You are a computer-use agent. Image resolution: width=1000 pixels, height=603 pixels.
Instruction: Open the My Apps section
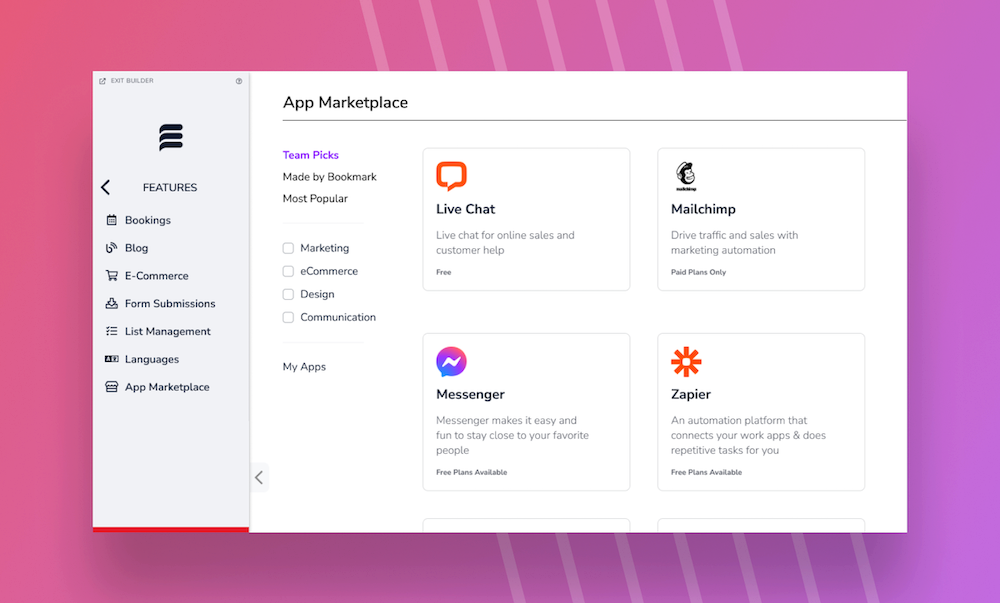pyautogui.click(x=304, y=367)
